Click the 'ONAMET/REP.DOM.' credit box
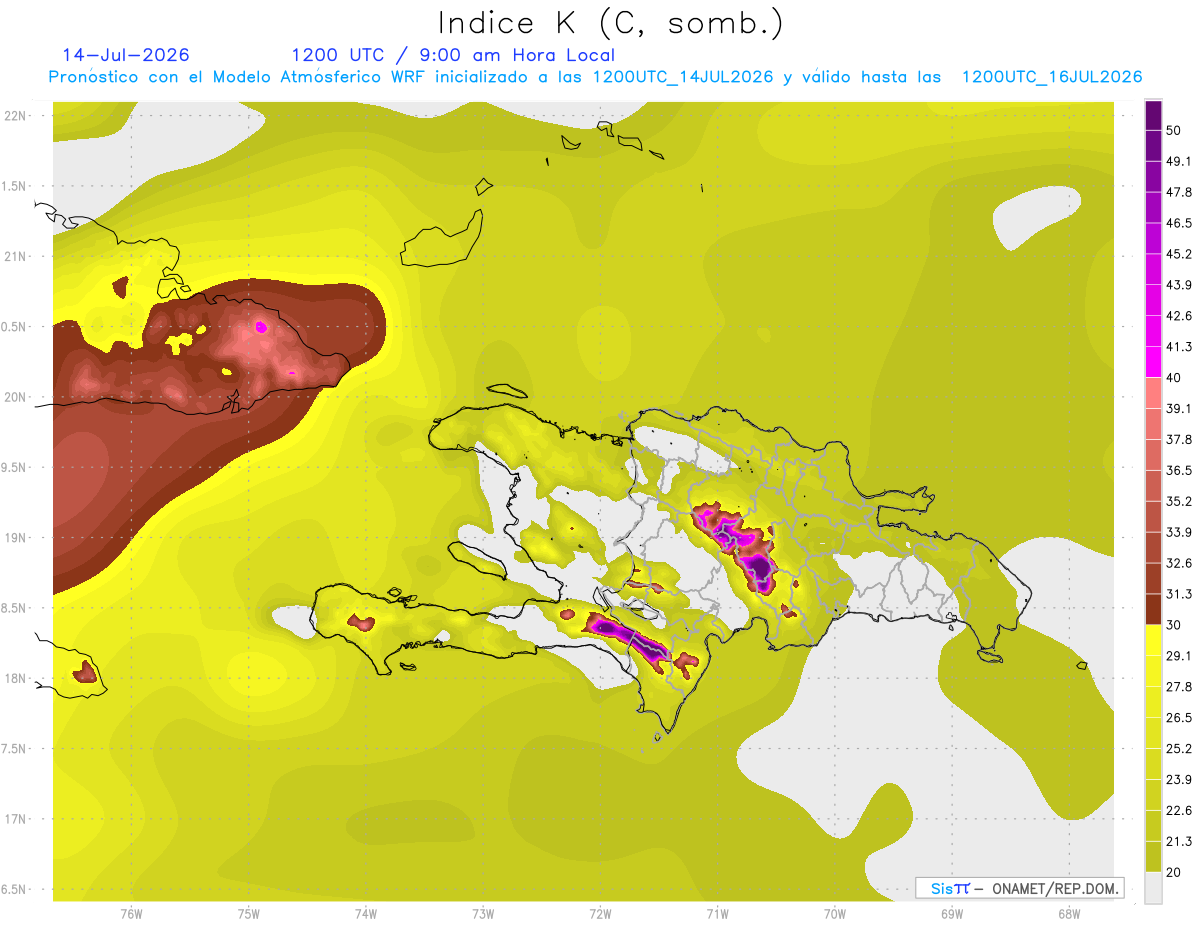This screenshot has width=1200, height=927. point(1019,888)
